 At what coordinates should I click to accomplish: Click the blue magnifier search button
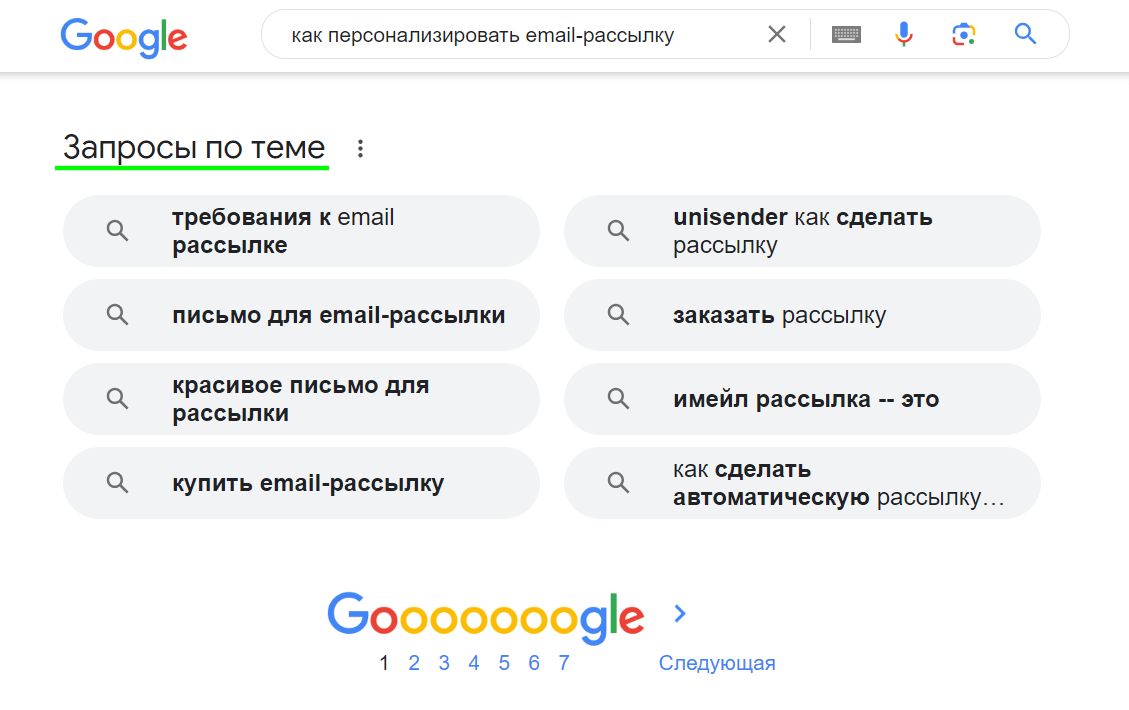[x=1025, y=34]
